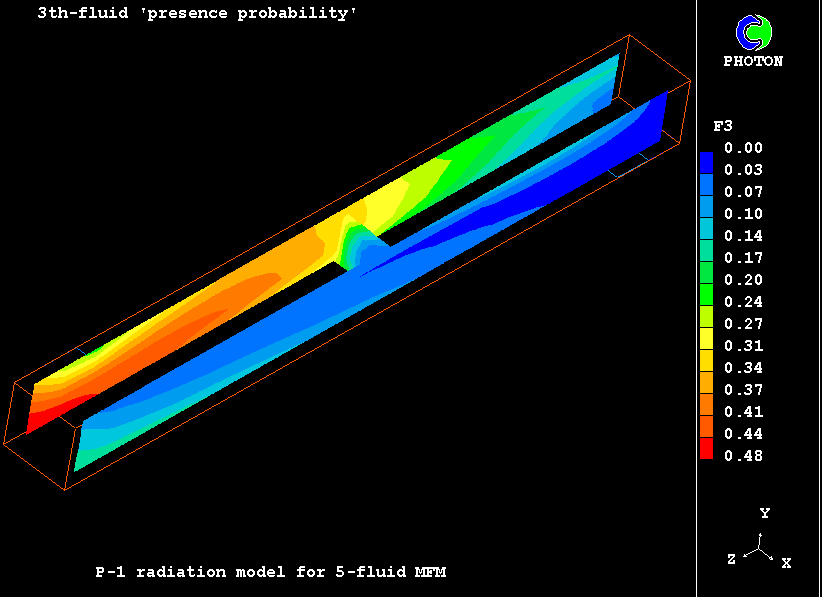The width and height of the screenshot is (822, 597).
Task: Select the orange 0.37 legend swatch
Action: coord(706,387)
